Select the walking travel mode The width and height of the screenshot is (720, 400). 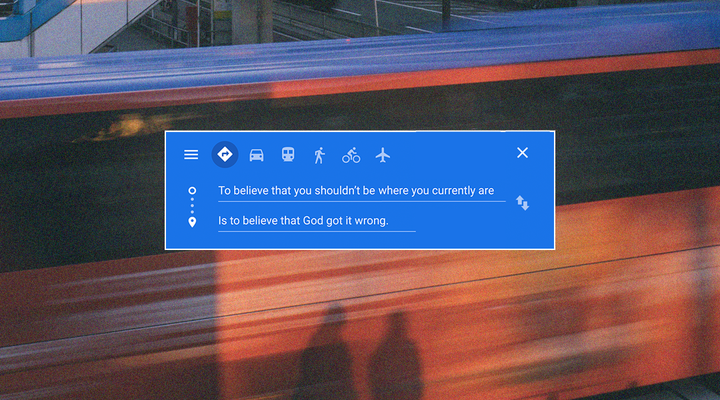pyautogui.click(x=319, y=155)
